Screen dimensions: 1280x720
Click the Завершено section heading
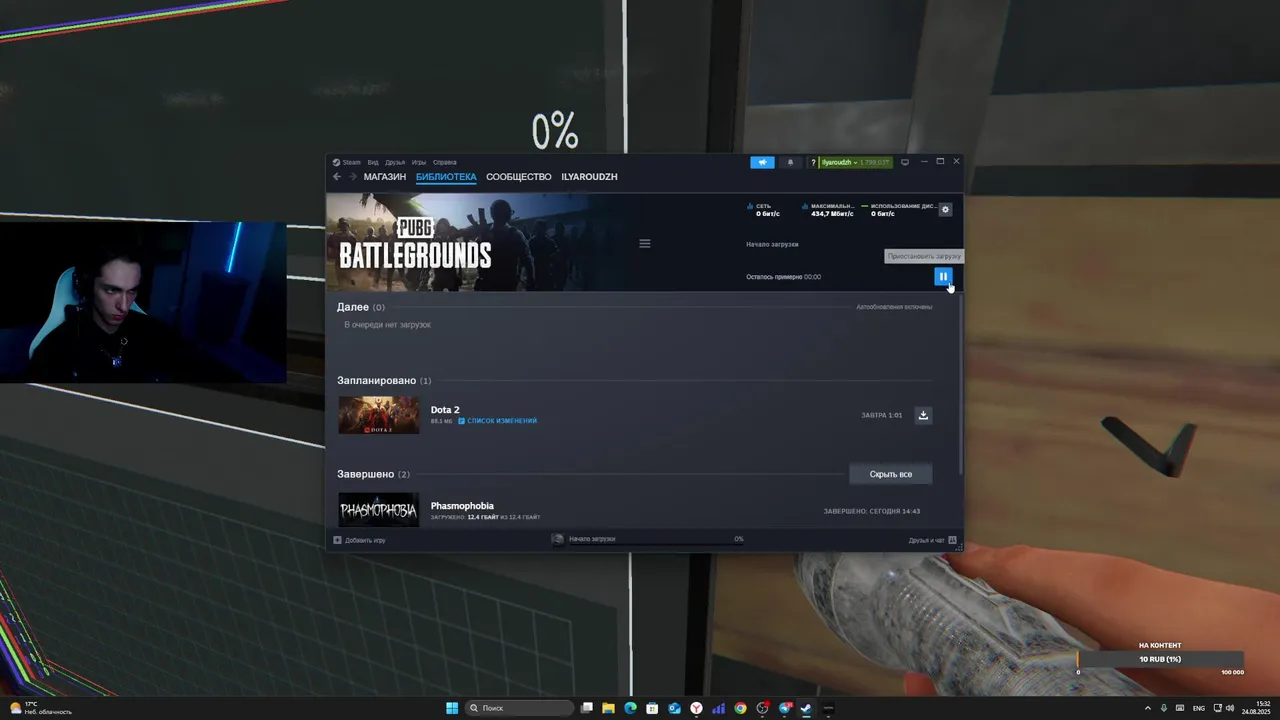coord(365,474)
